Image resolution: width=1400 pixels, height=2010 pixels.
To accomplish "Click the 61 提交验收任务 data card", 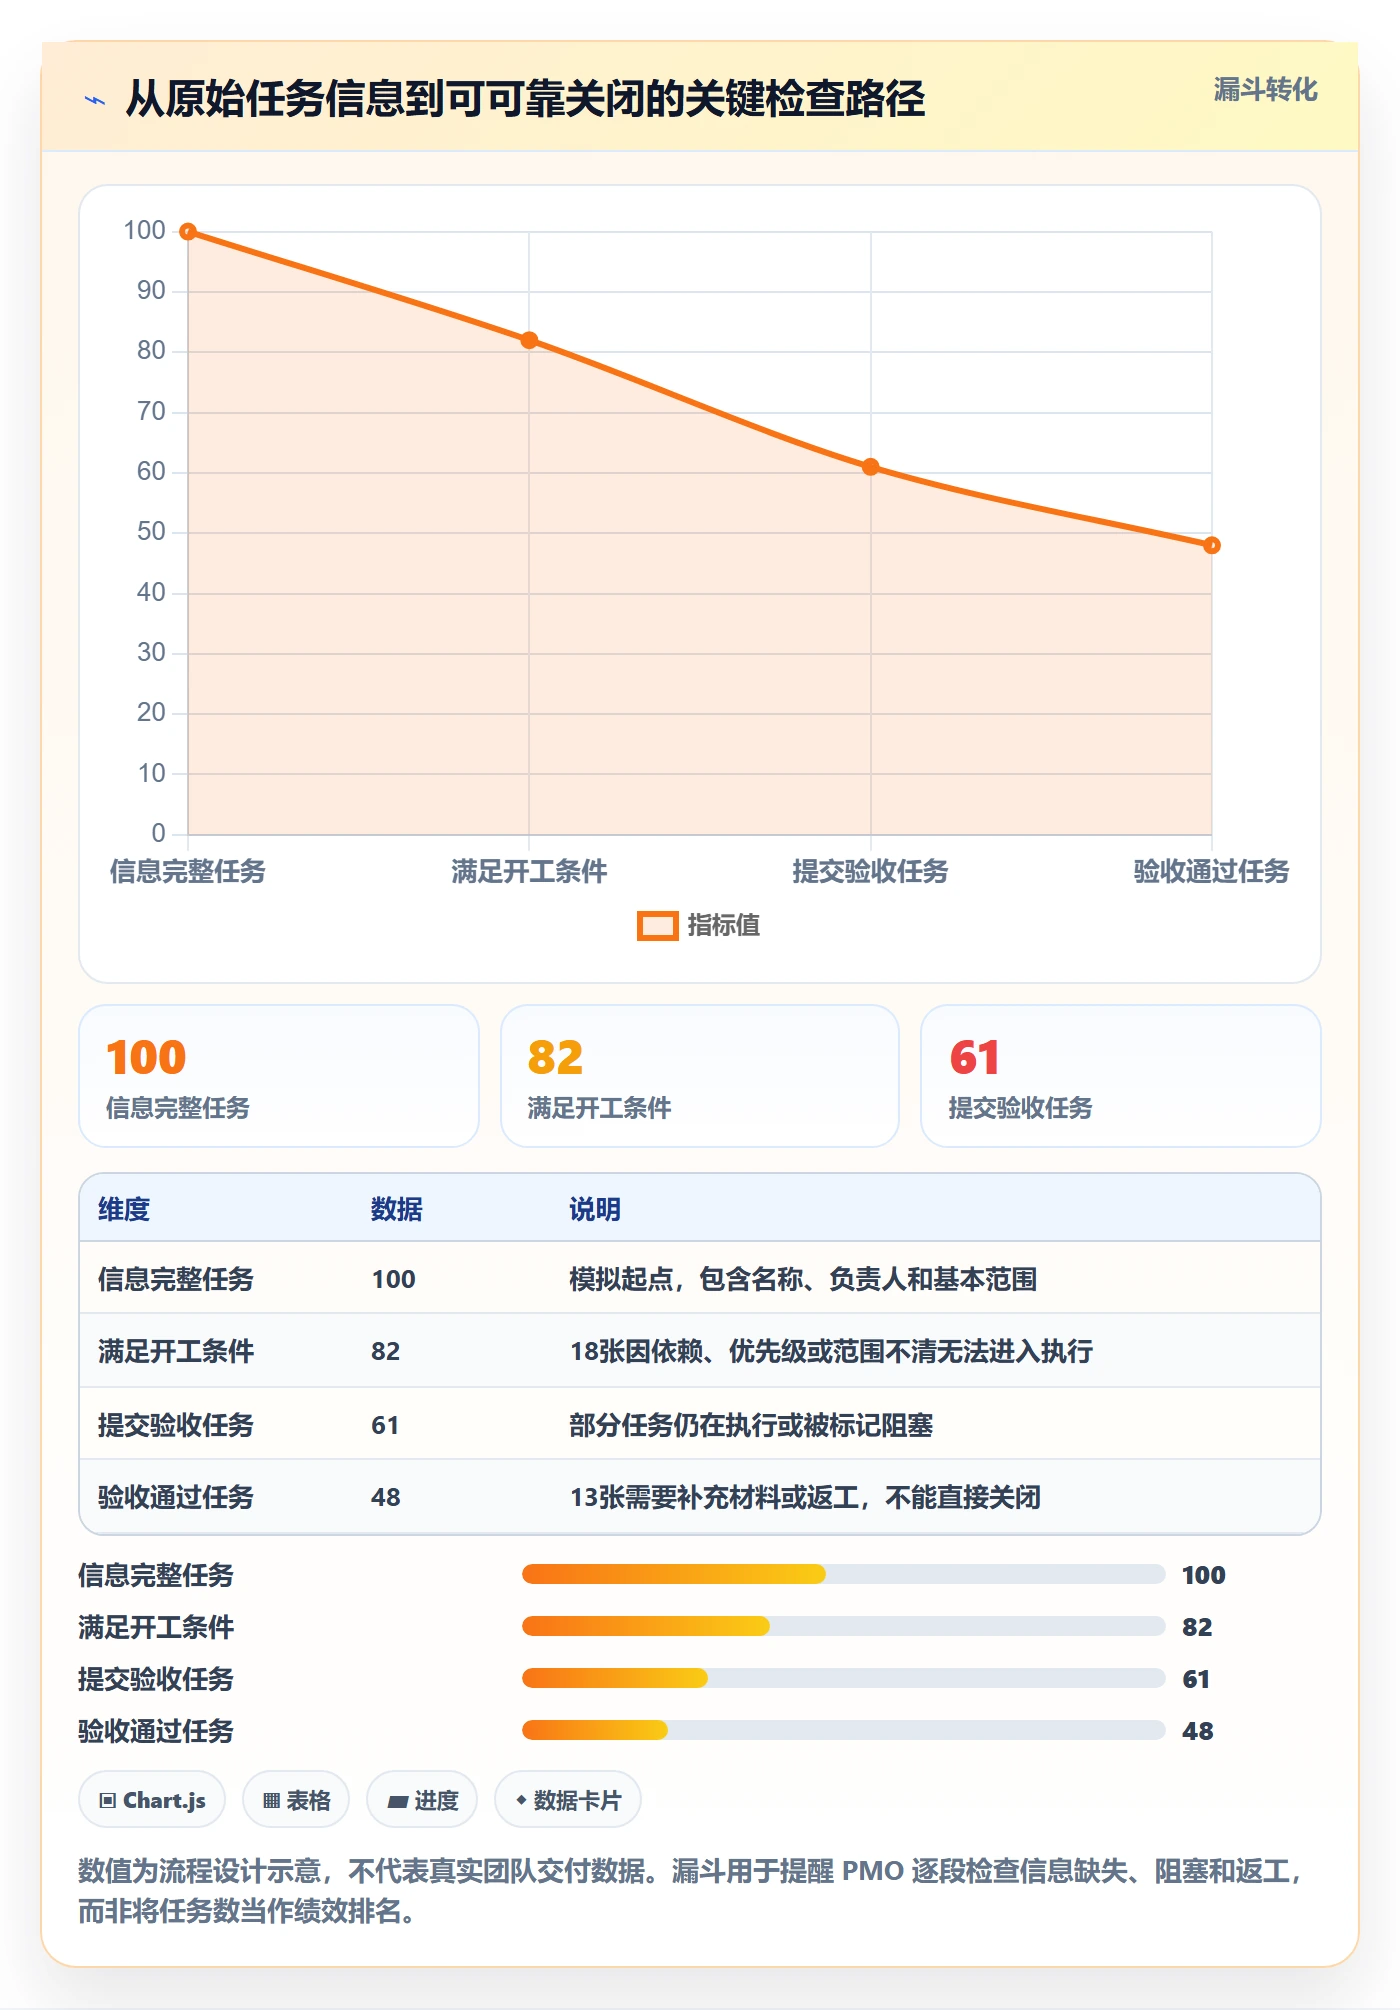I will point(1121,1076).
